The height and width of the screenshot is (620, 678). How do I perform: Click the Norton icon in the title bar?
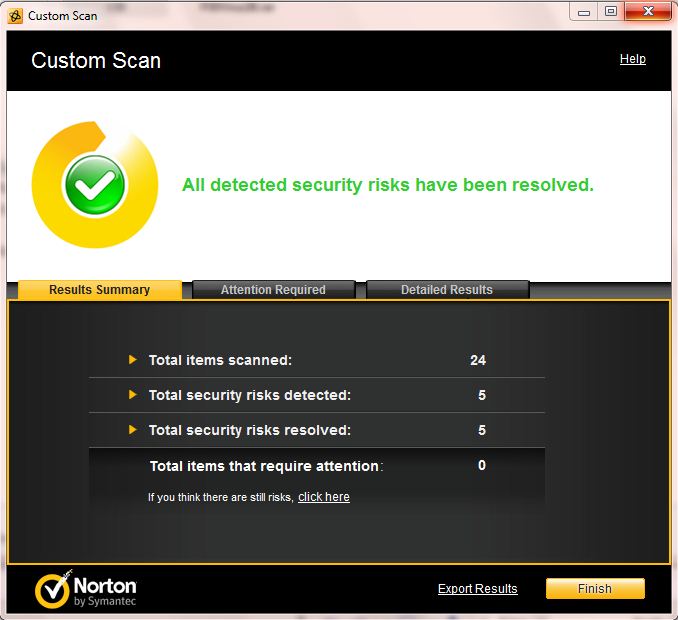coord(15,16)
